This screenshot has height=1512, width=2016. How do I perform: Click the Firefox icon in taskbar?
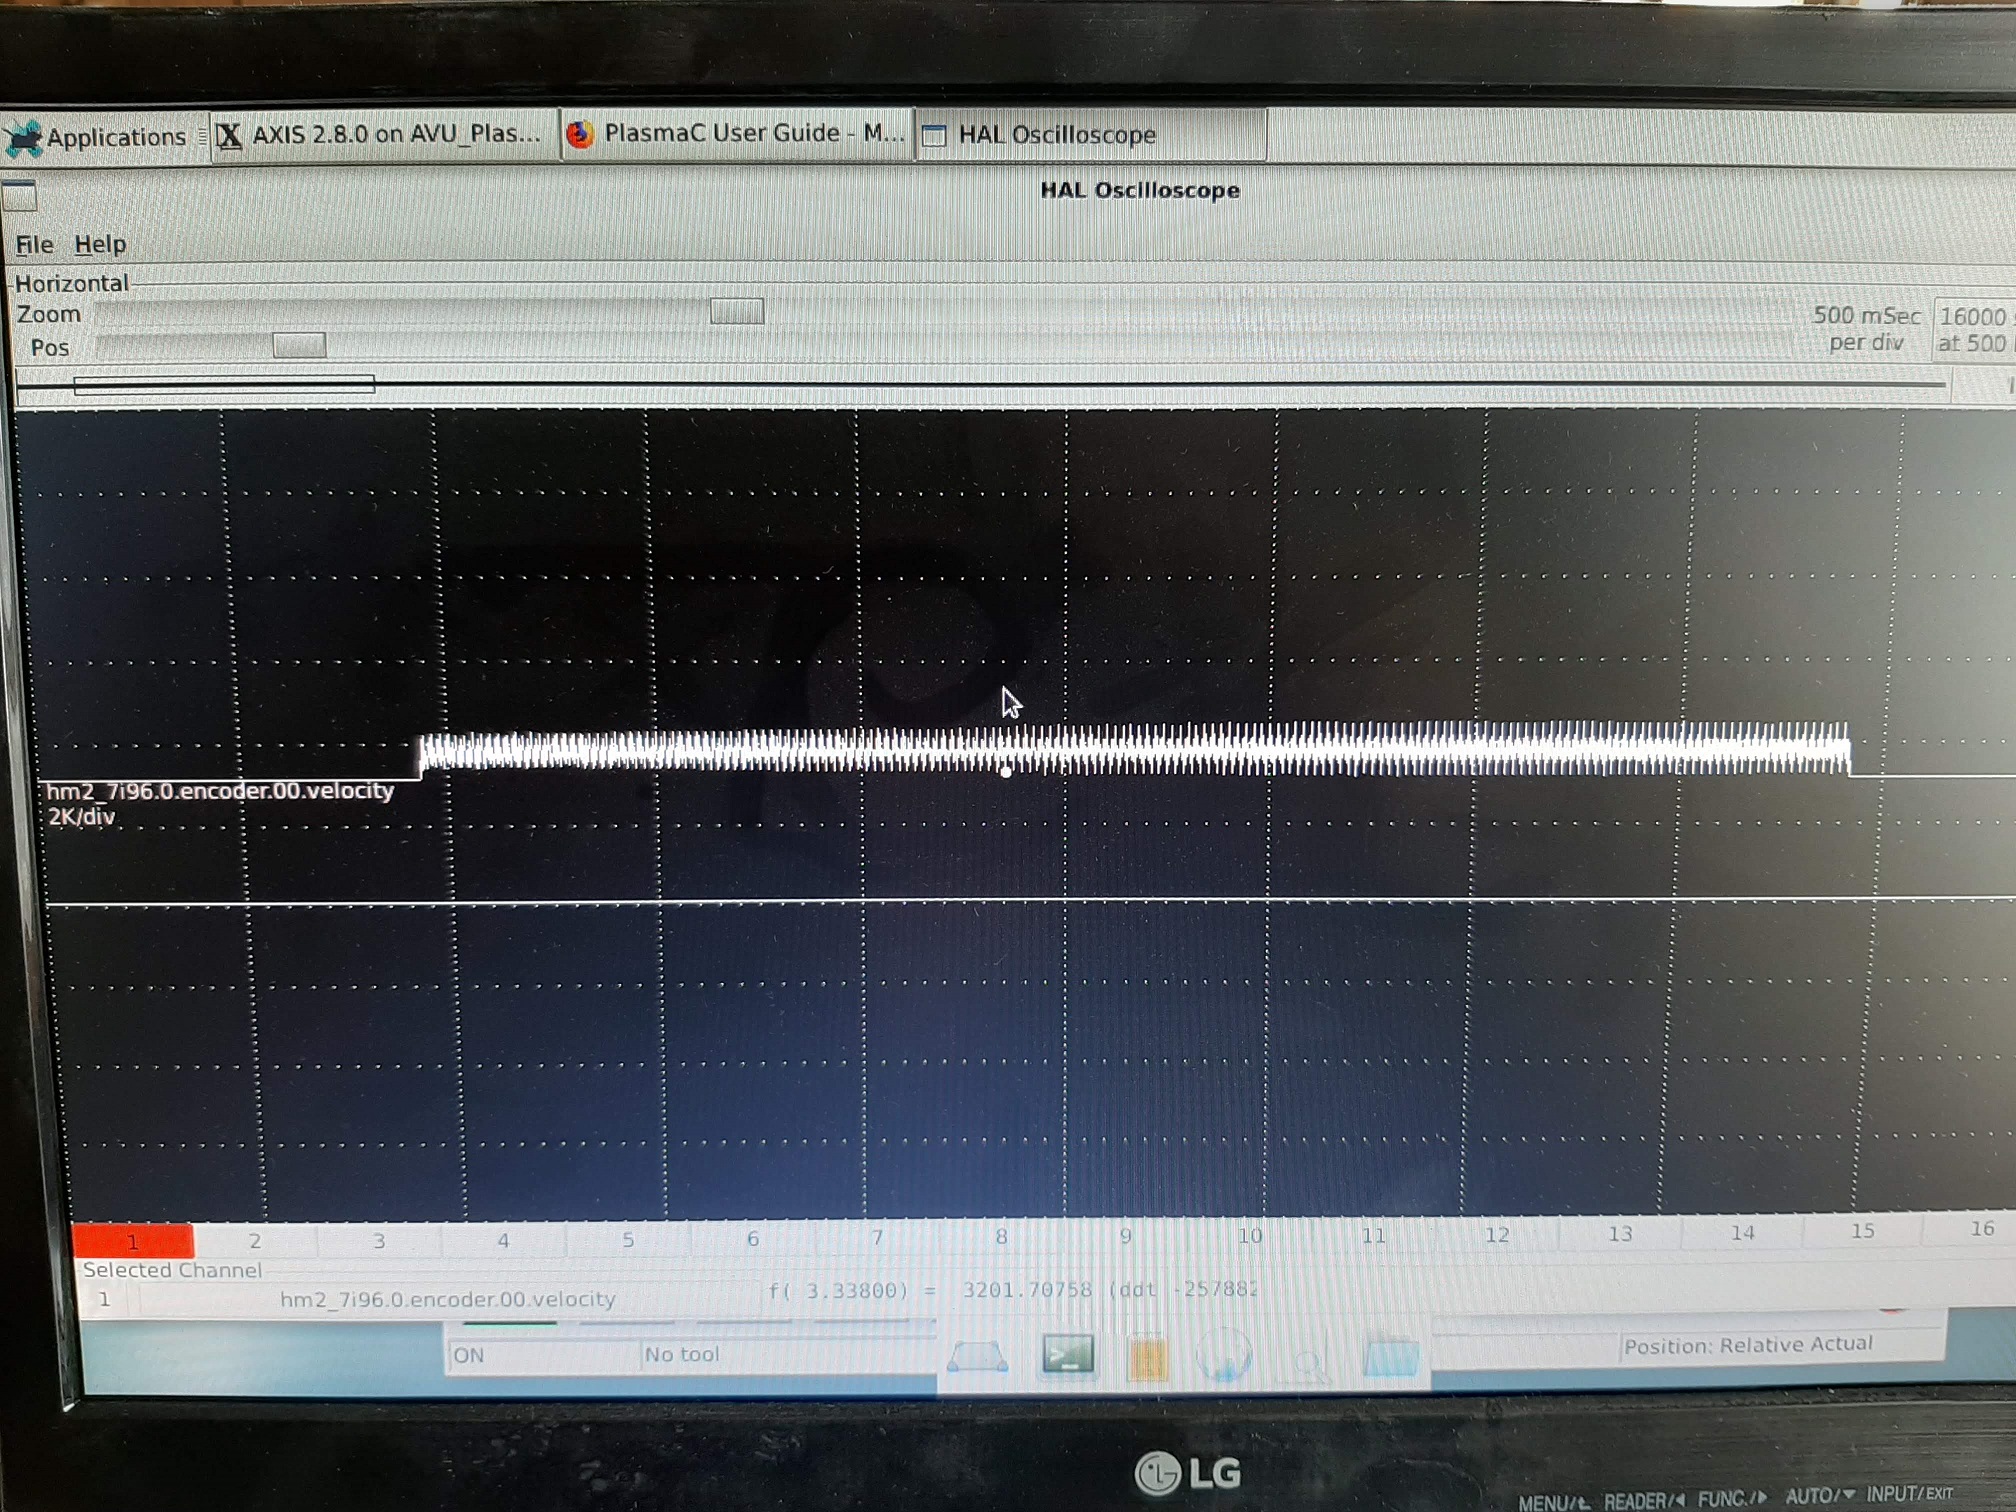[579, 134]
